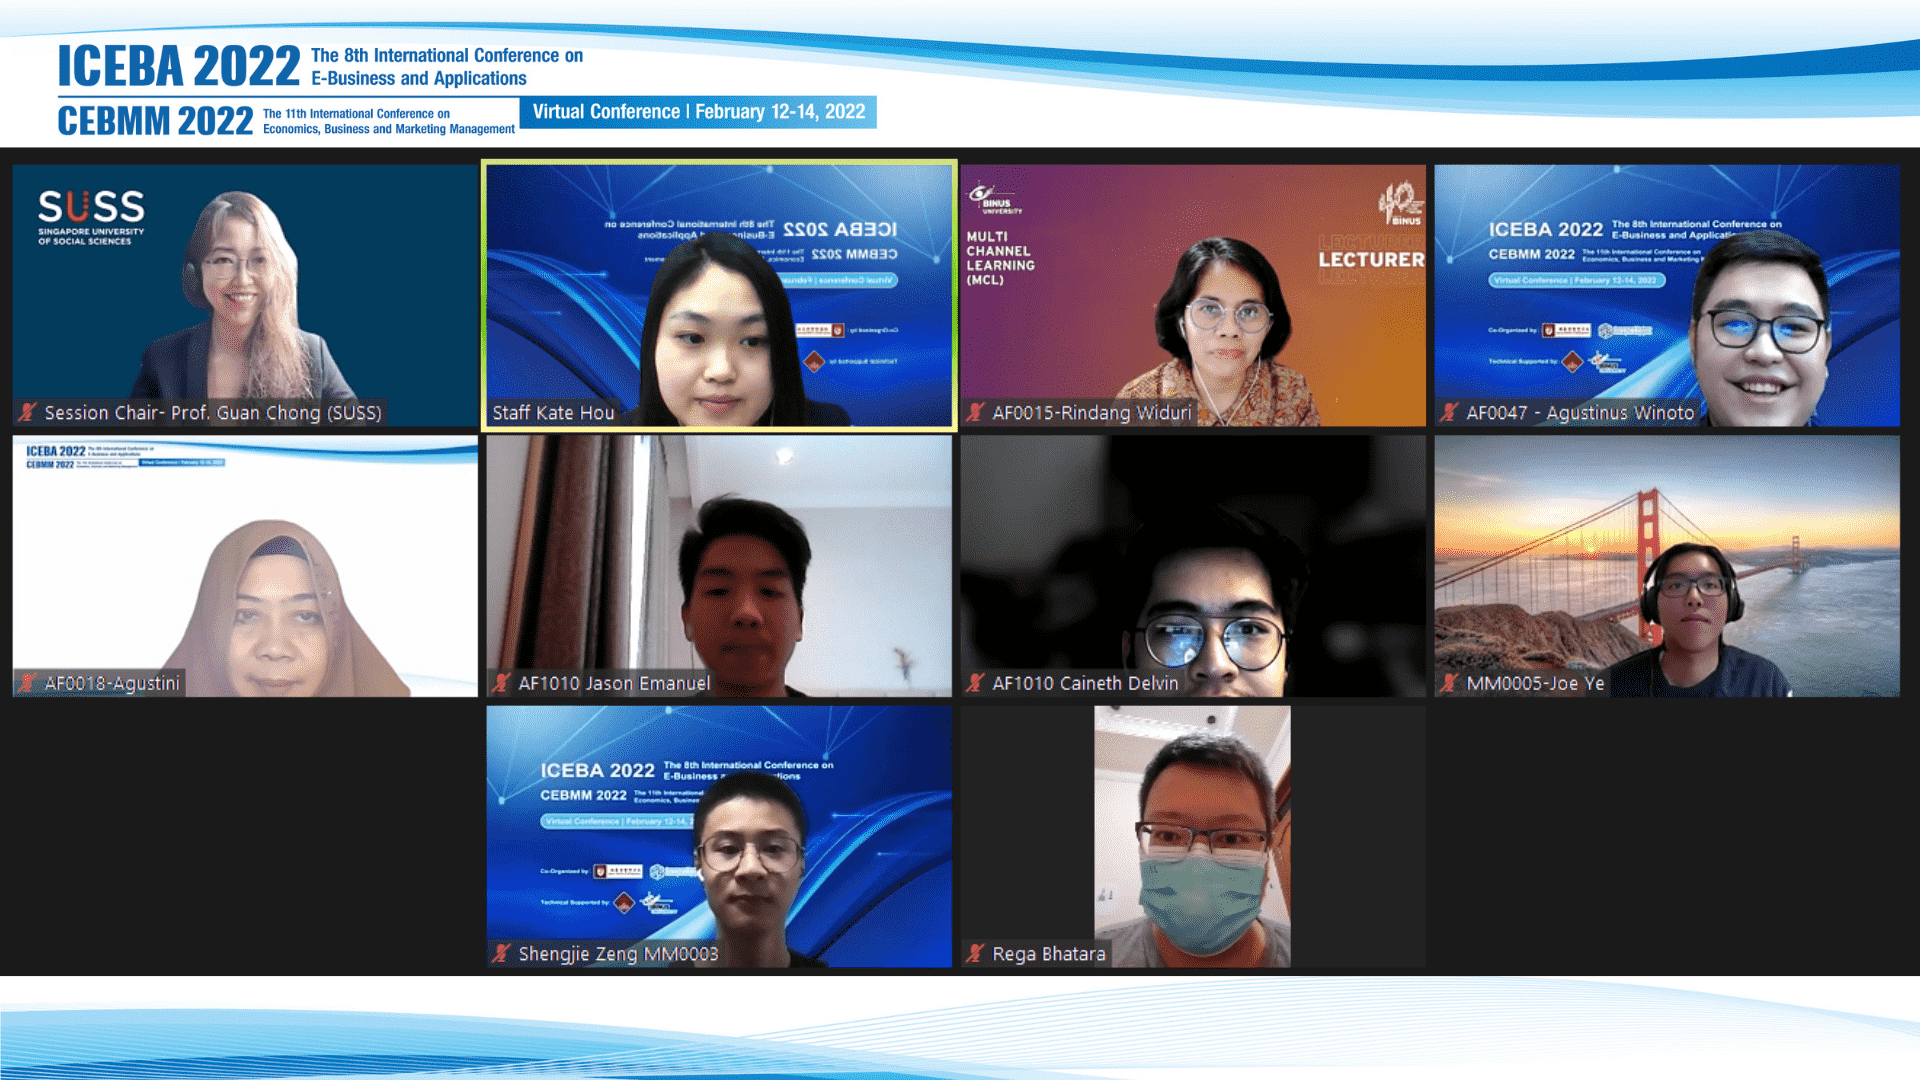This screenshot has width=1920, height=1080.
Task: Click the 'AF0018-Agustini' name label
Action: click(x=112, y=684)
